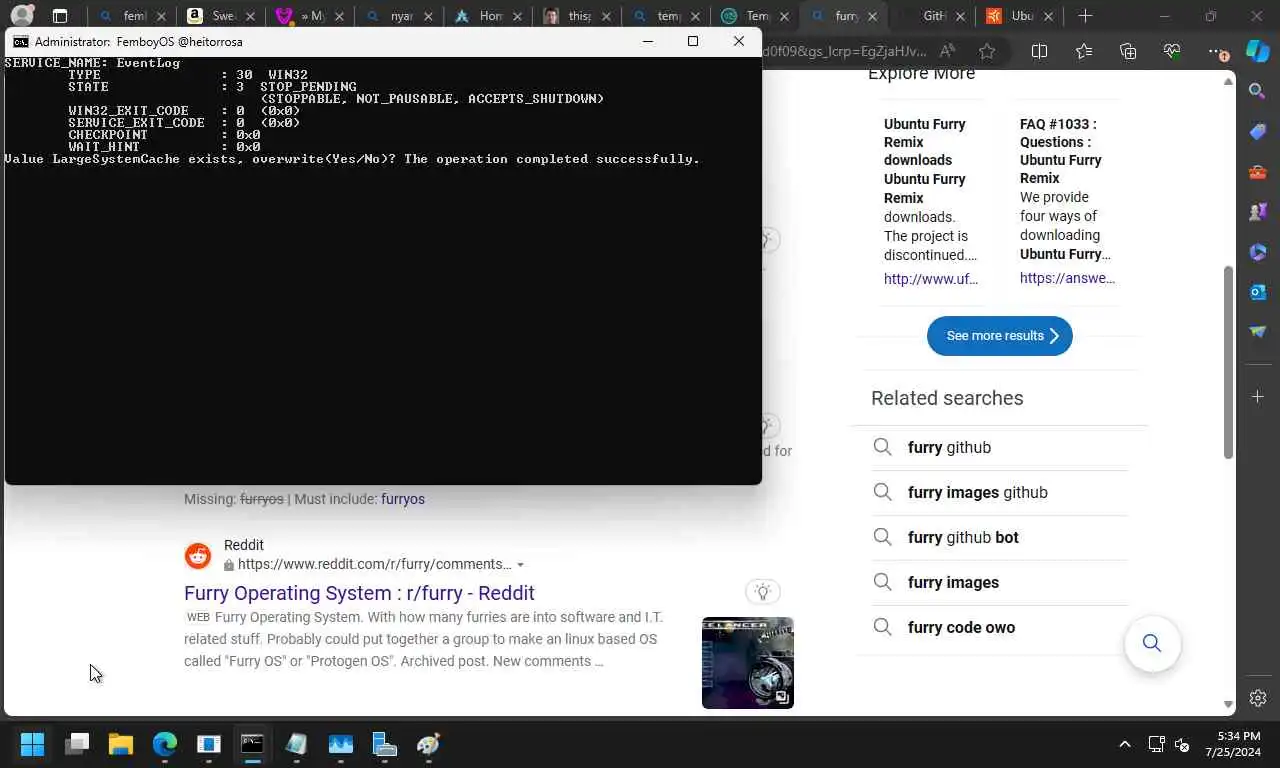Open the Copilot icon in Edge
The height and width of the screenshot is (768, 1280).
[x=1257, y=51]
